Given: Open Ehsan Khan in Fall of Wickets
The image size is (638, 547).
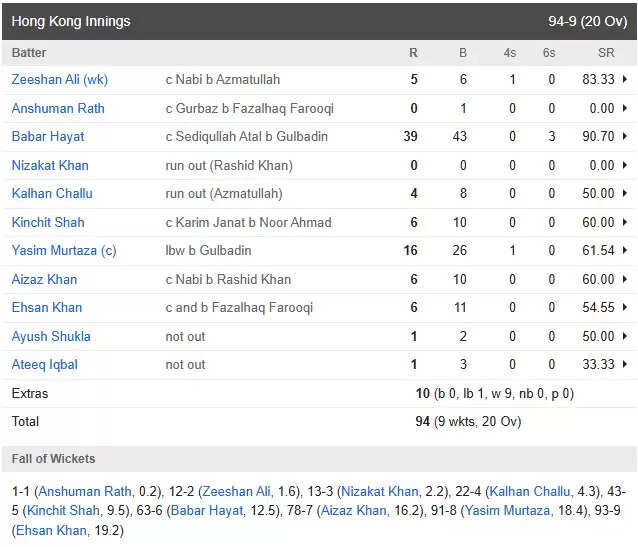Looking at the screenshot, I should pos(51,530).
